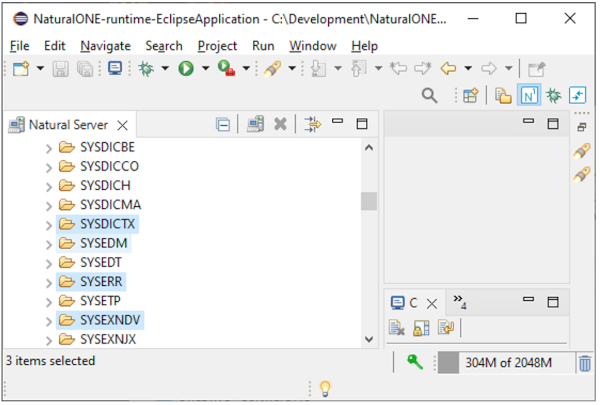Screen dimensions: 600x405
Task: Click the Run with toolbox (External Tools) icon
Action: pos(226,69)
